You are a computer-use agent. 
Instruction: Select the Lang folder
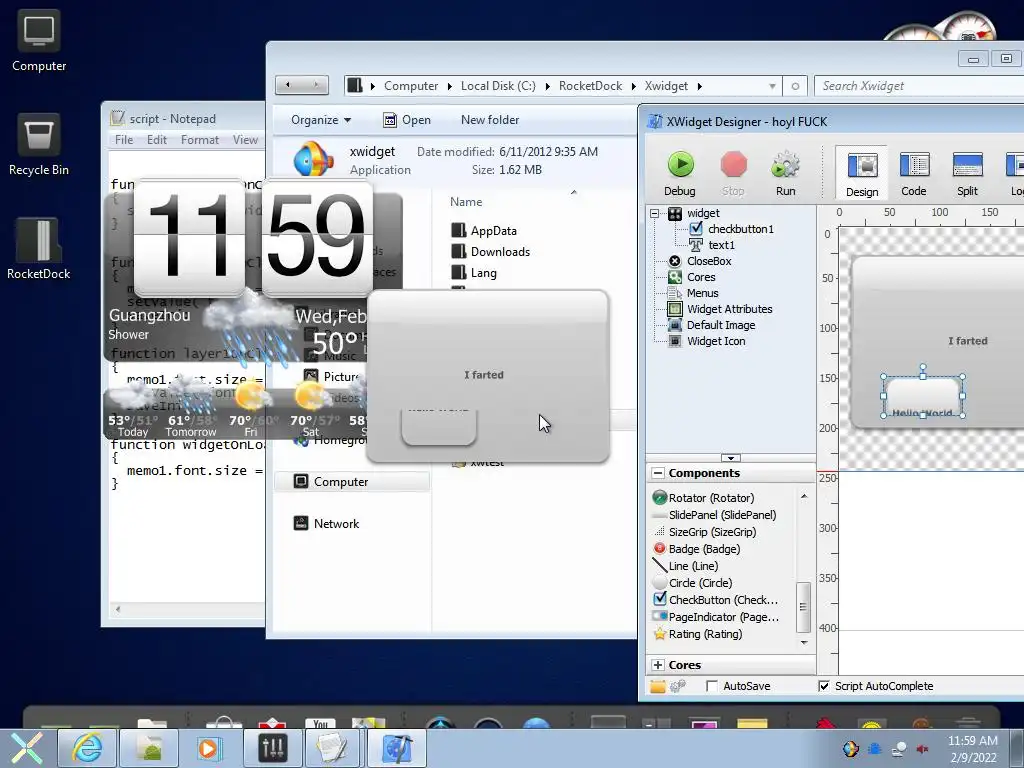point(474,273)
